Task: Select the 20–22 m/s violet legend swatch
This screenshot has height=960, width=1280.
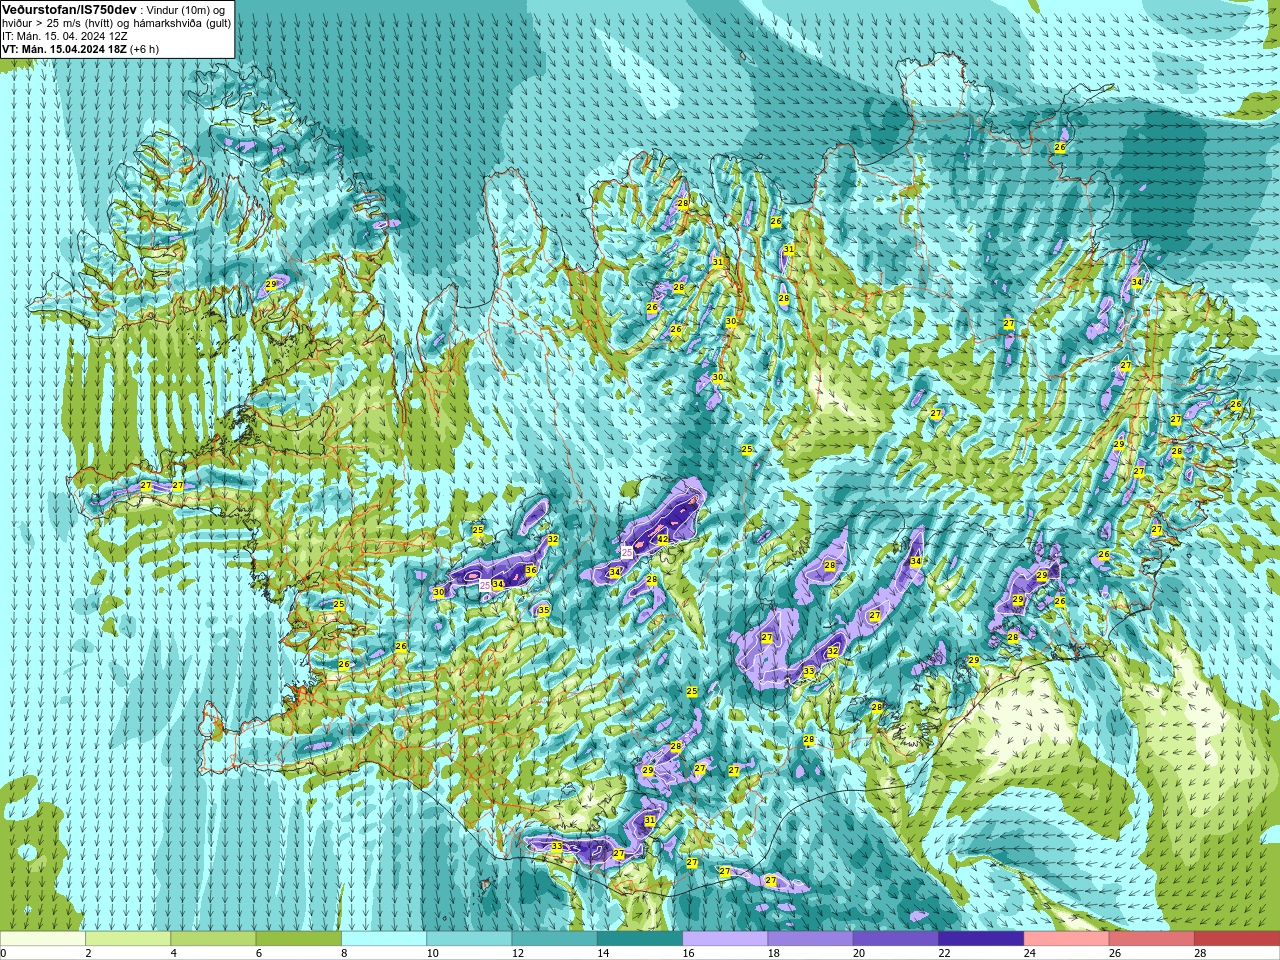Action: [896, 939]
